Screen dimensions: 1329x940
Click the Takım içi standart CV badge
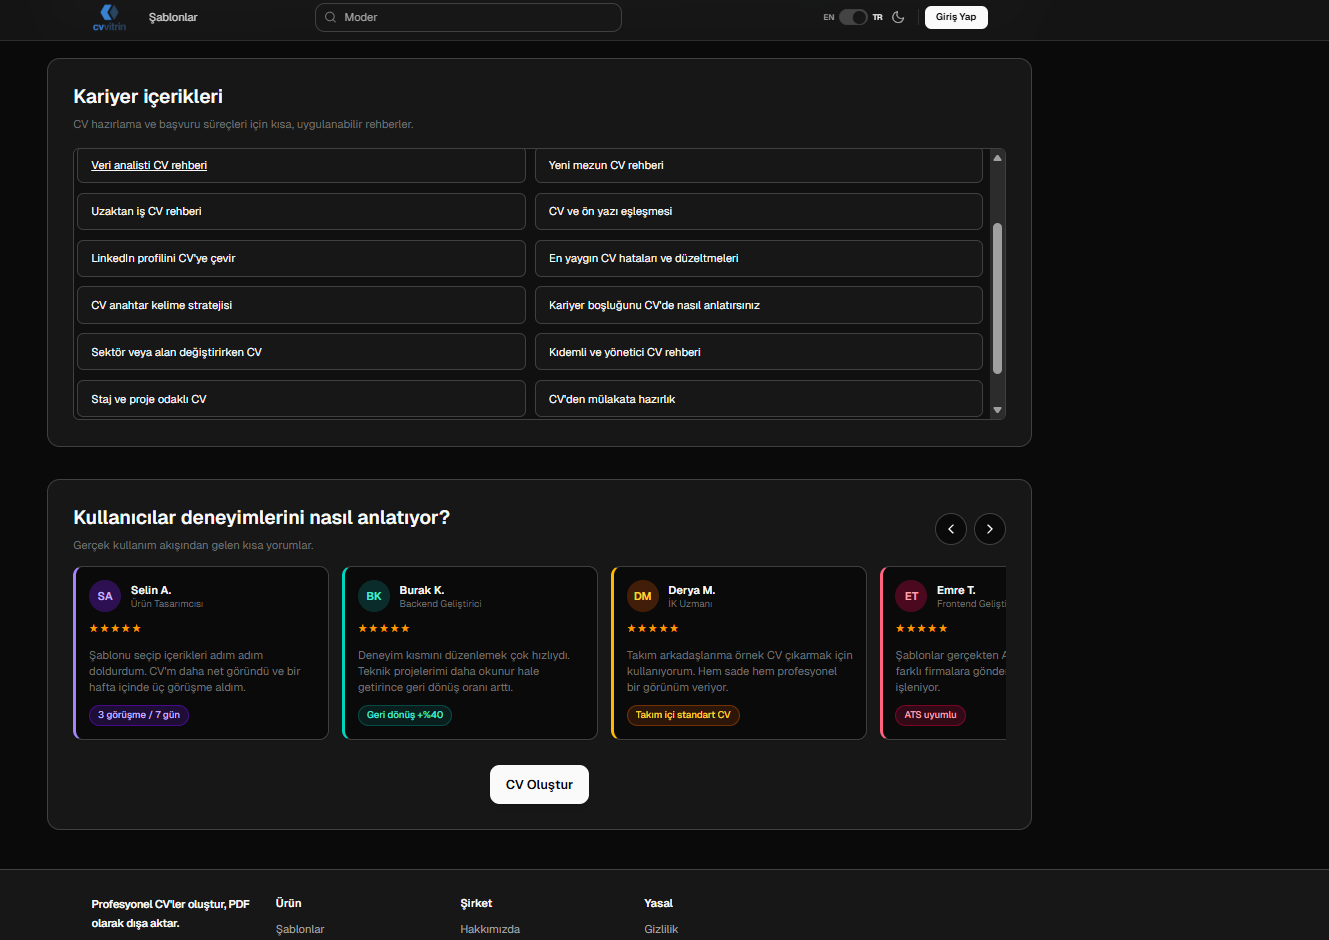coord(683,715)
